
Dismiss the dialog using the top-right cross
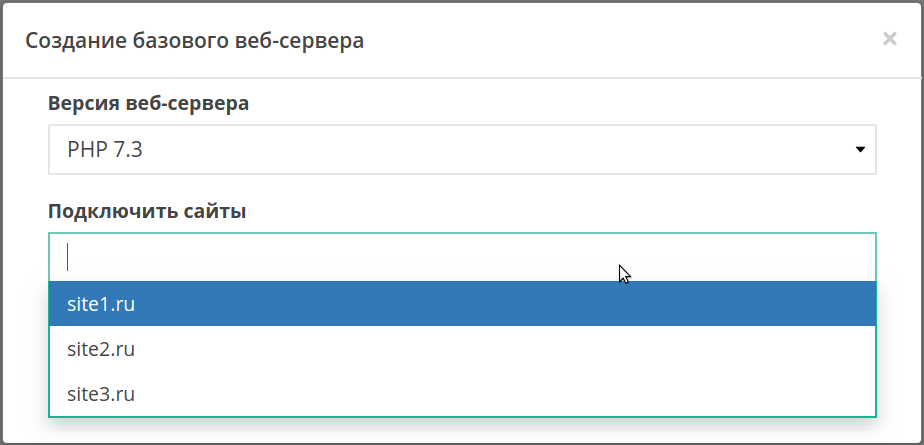click(x=889, y=39)
